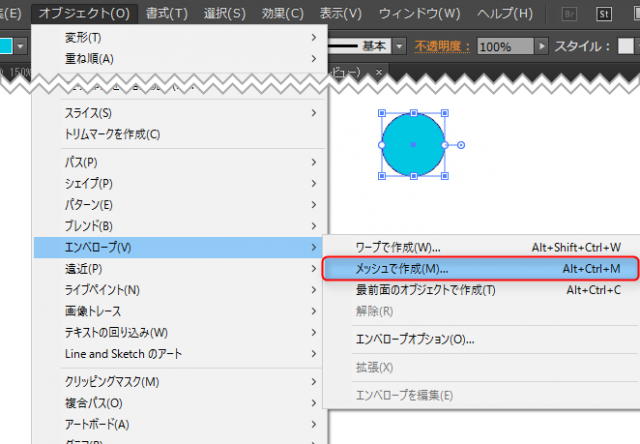Click the graphic style swatch
The height and width of the screenshot is (444, 640).
(x=625, y=47)
